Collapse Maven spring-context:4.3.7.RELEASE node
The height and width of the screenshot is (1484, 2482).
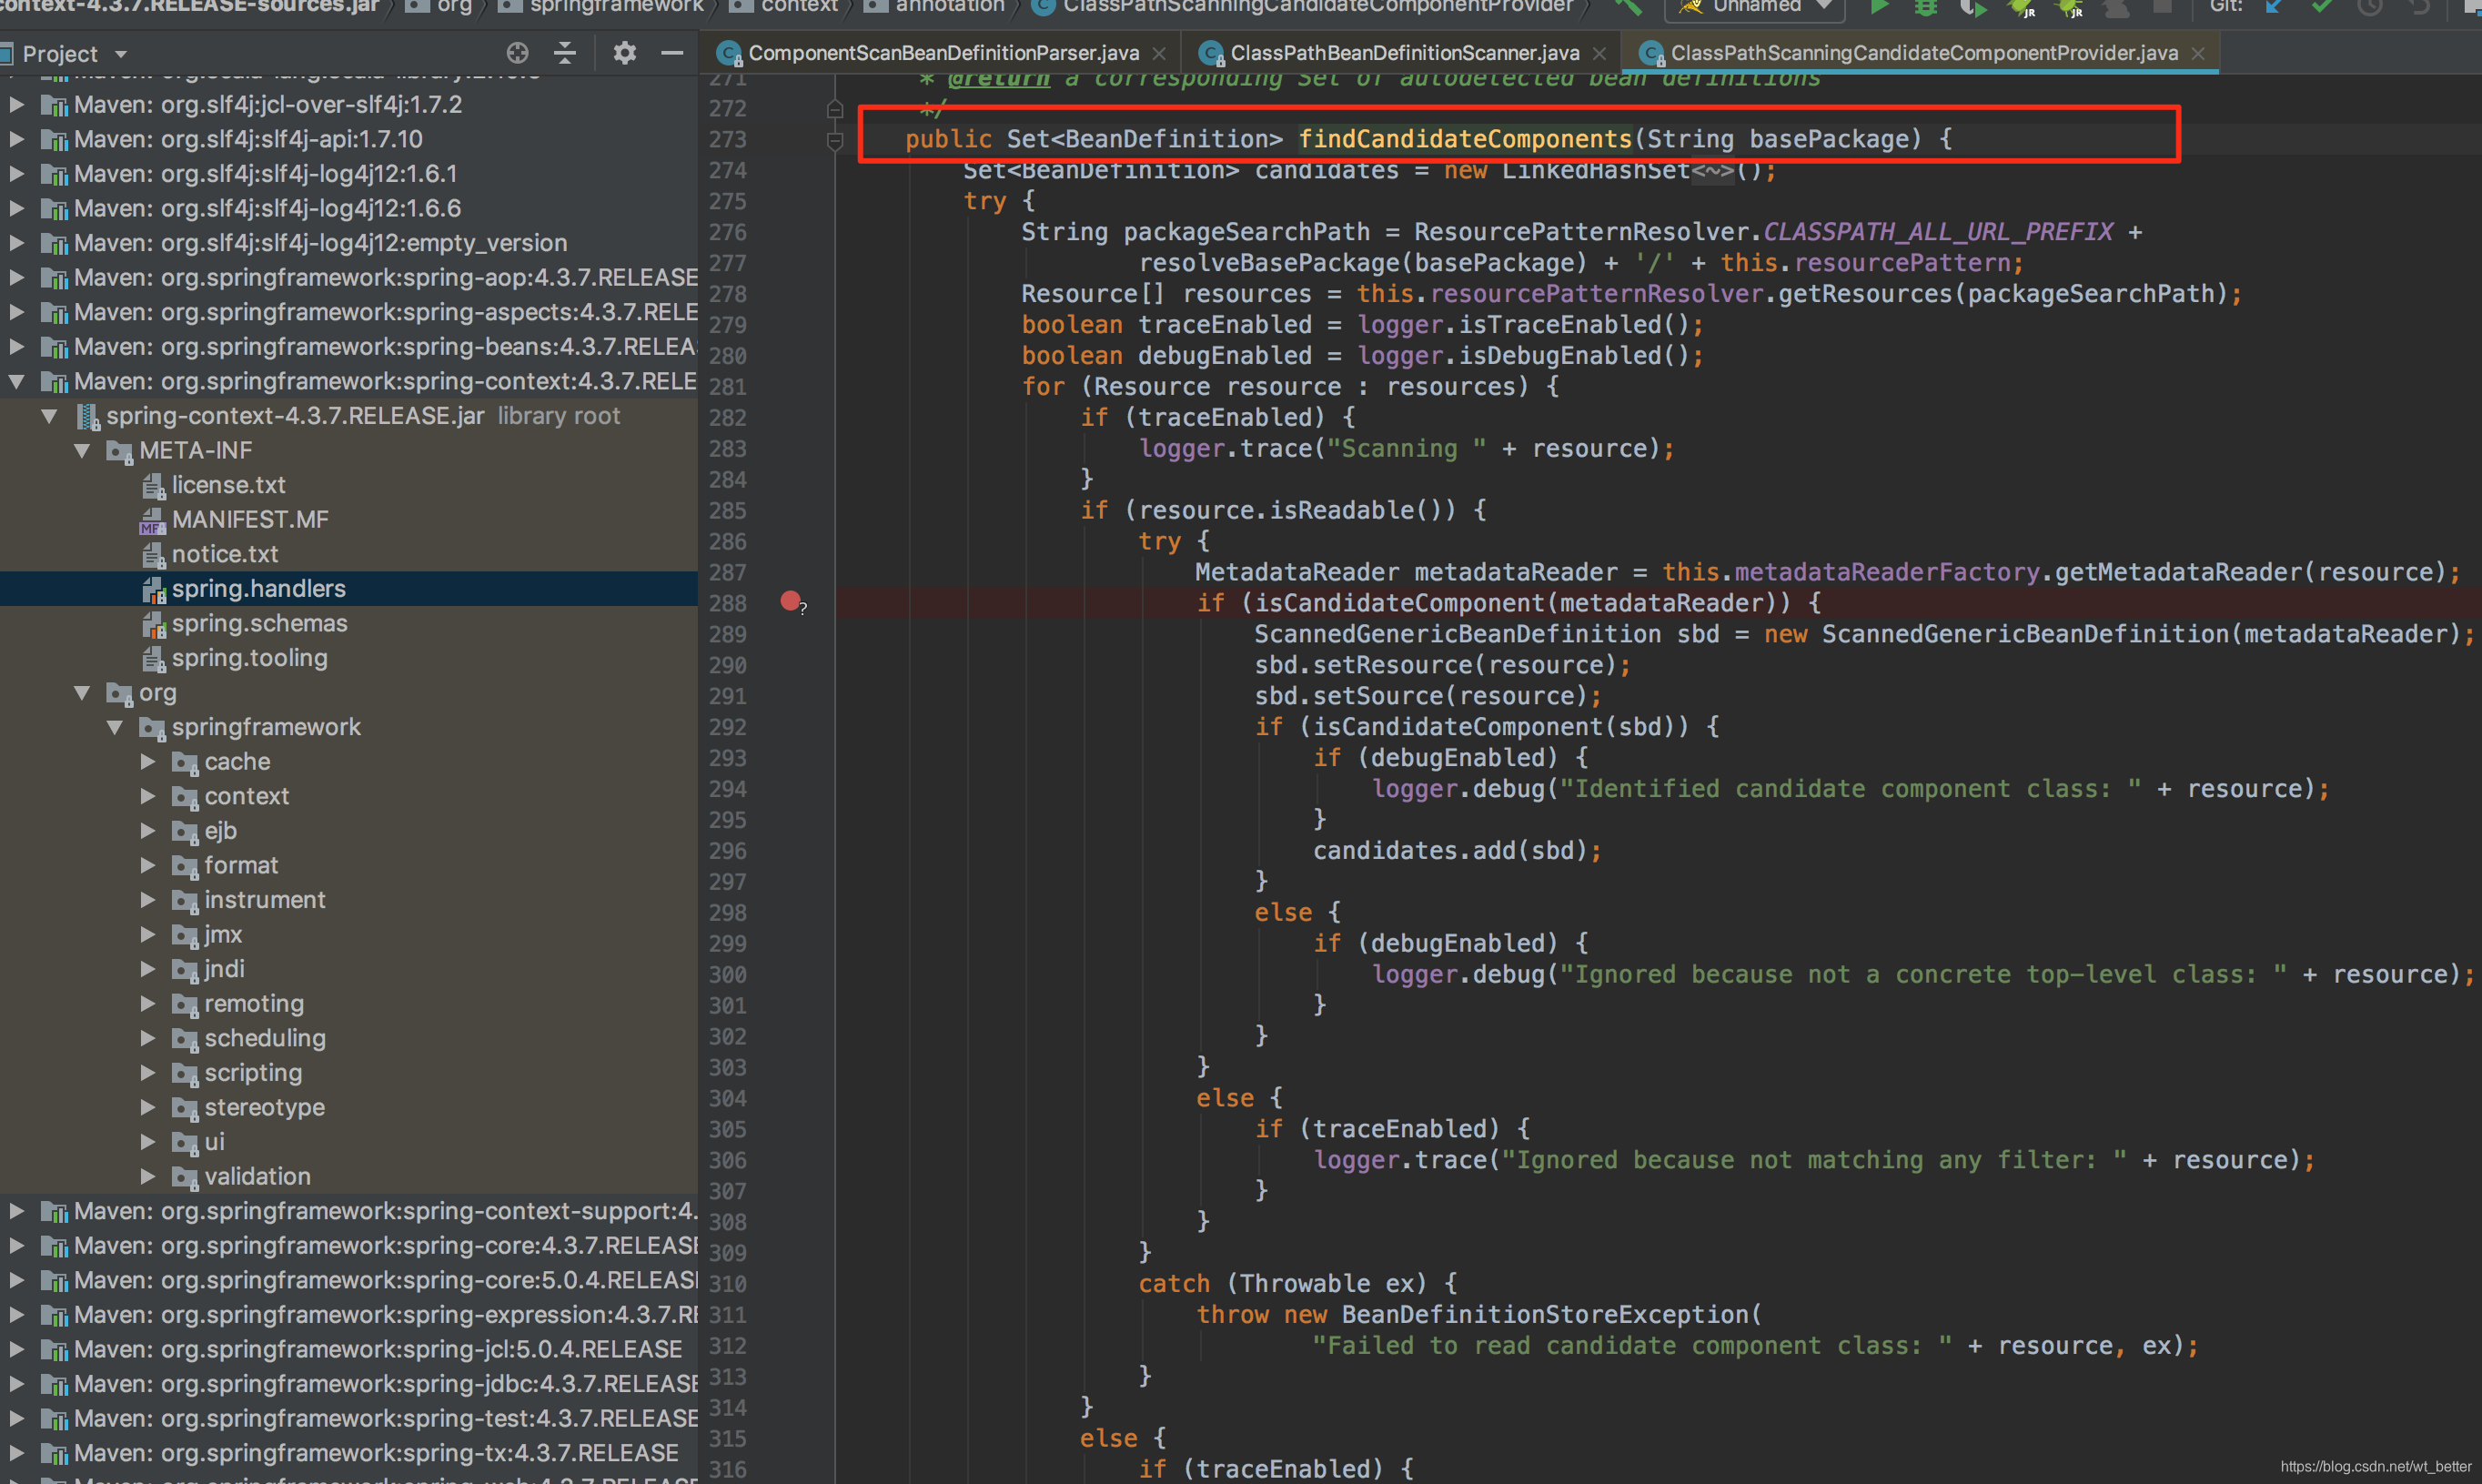point(16,381)
